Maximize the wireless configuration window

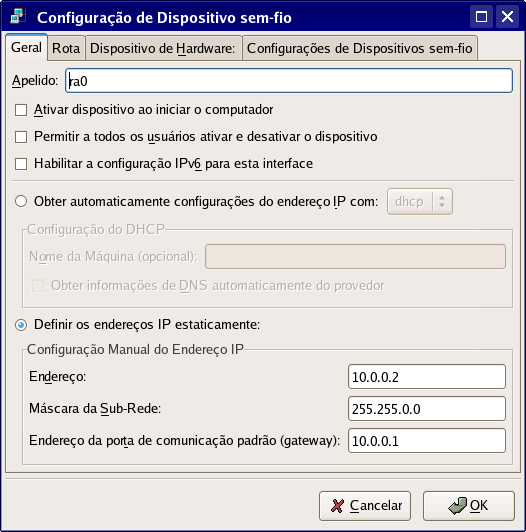point(481,16)
